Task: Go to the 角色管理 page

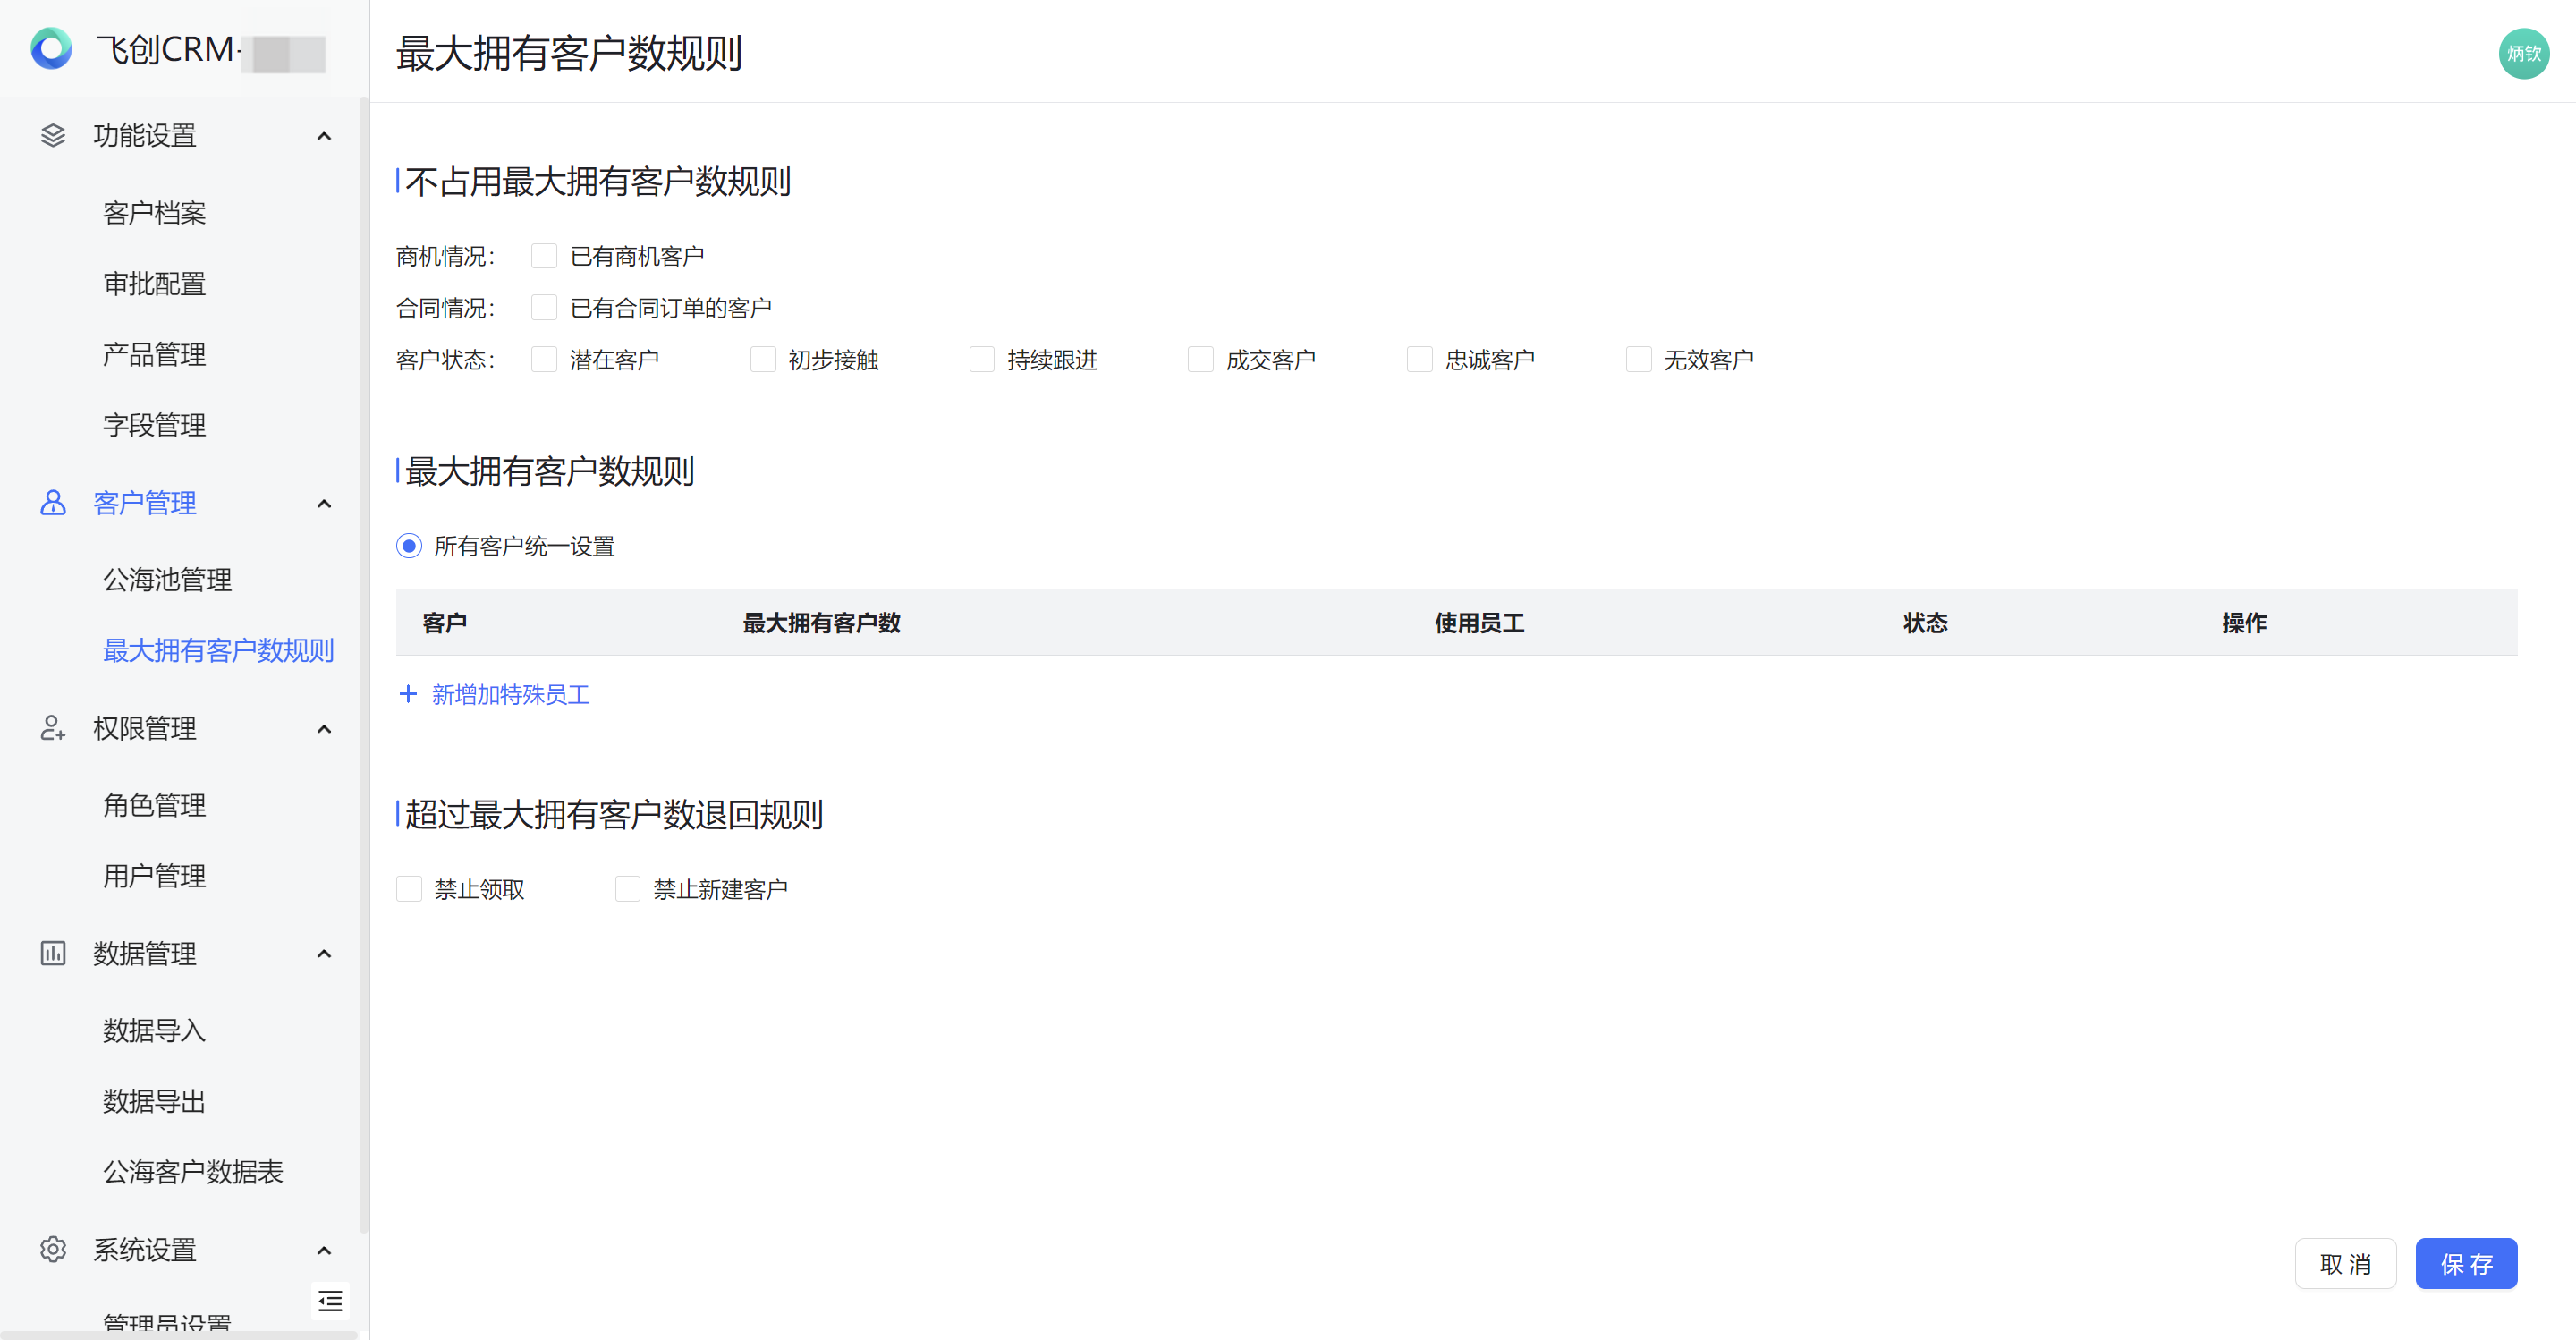Action: pos(154,805)
